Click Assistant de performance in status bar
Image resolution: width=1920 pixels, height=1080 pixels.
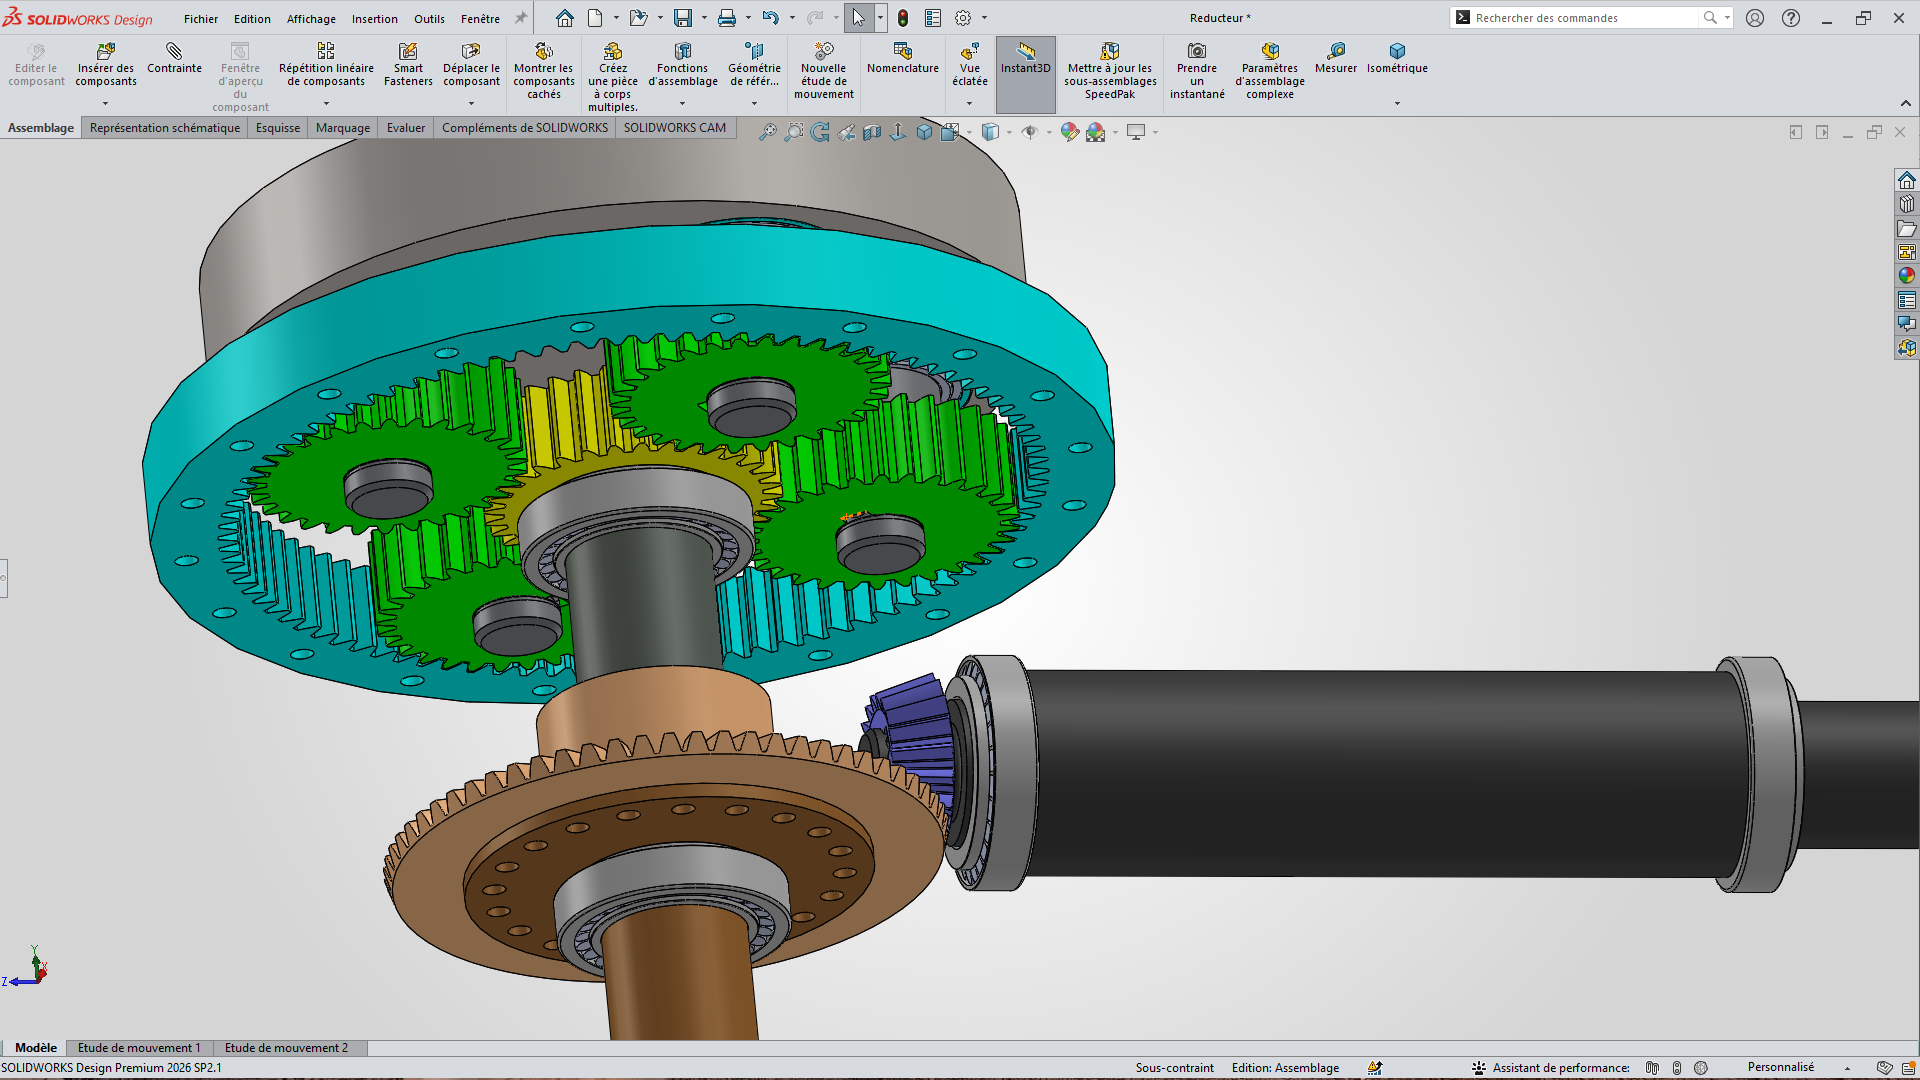(1551, 1068)
